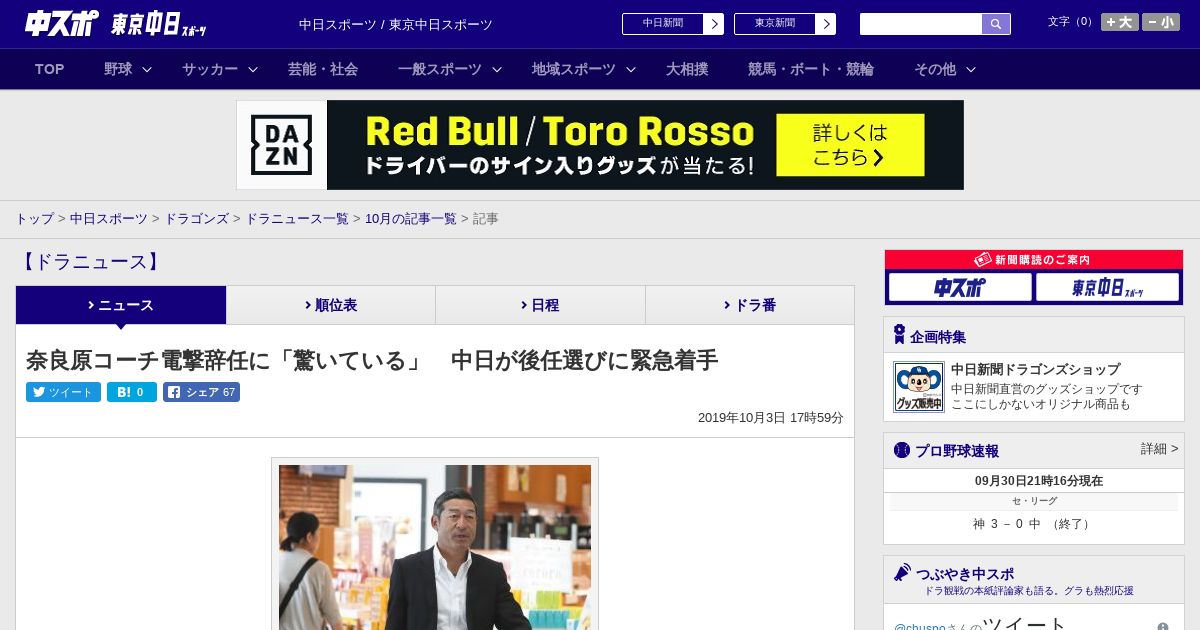The width and height of the screenshot is (1200, 630).
Task: Click the Hatena B! bookmark button
Action: coord(132,392)
